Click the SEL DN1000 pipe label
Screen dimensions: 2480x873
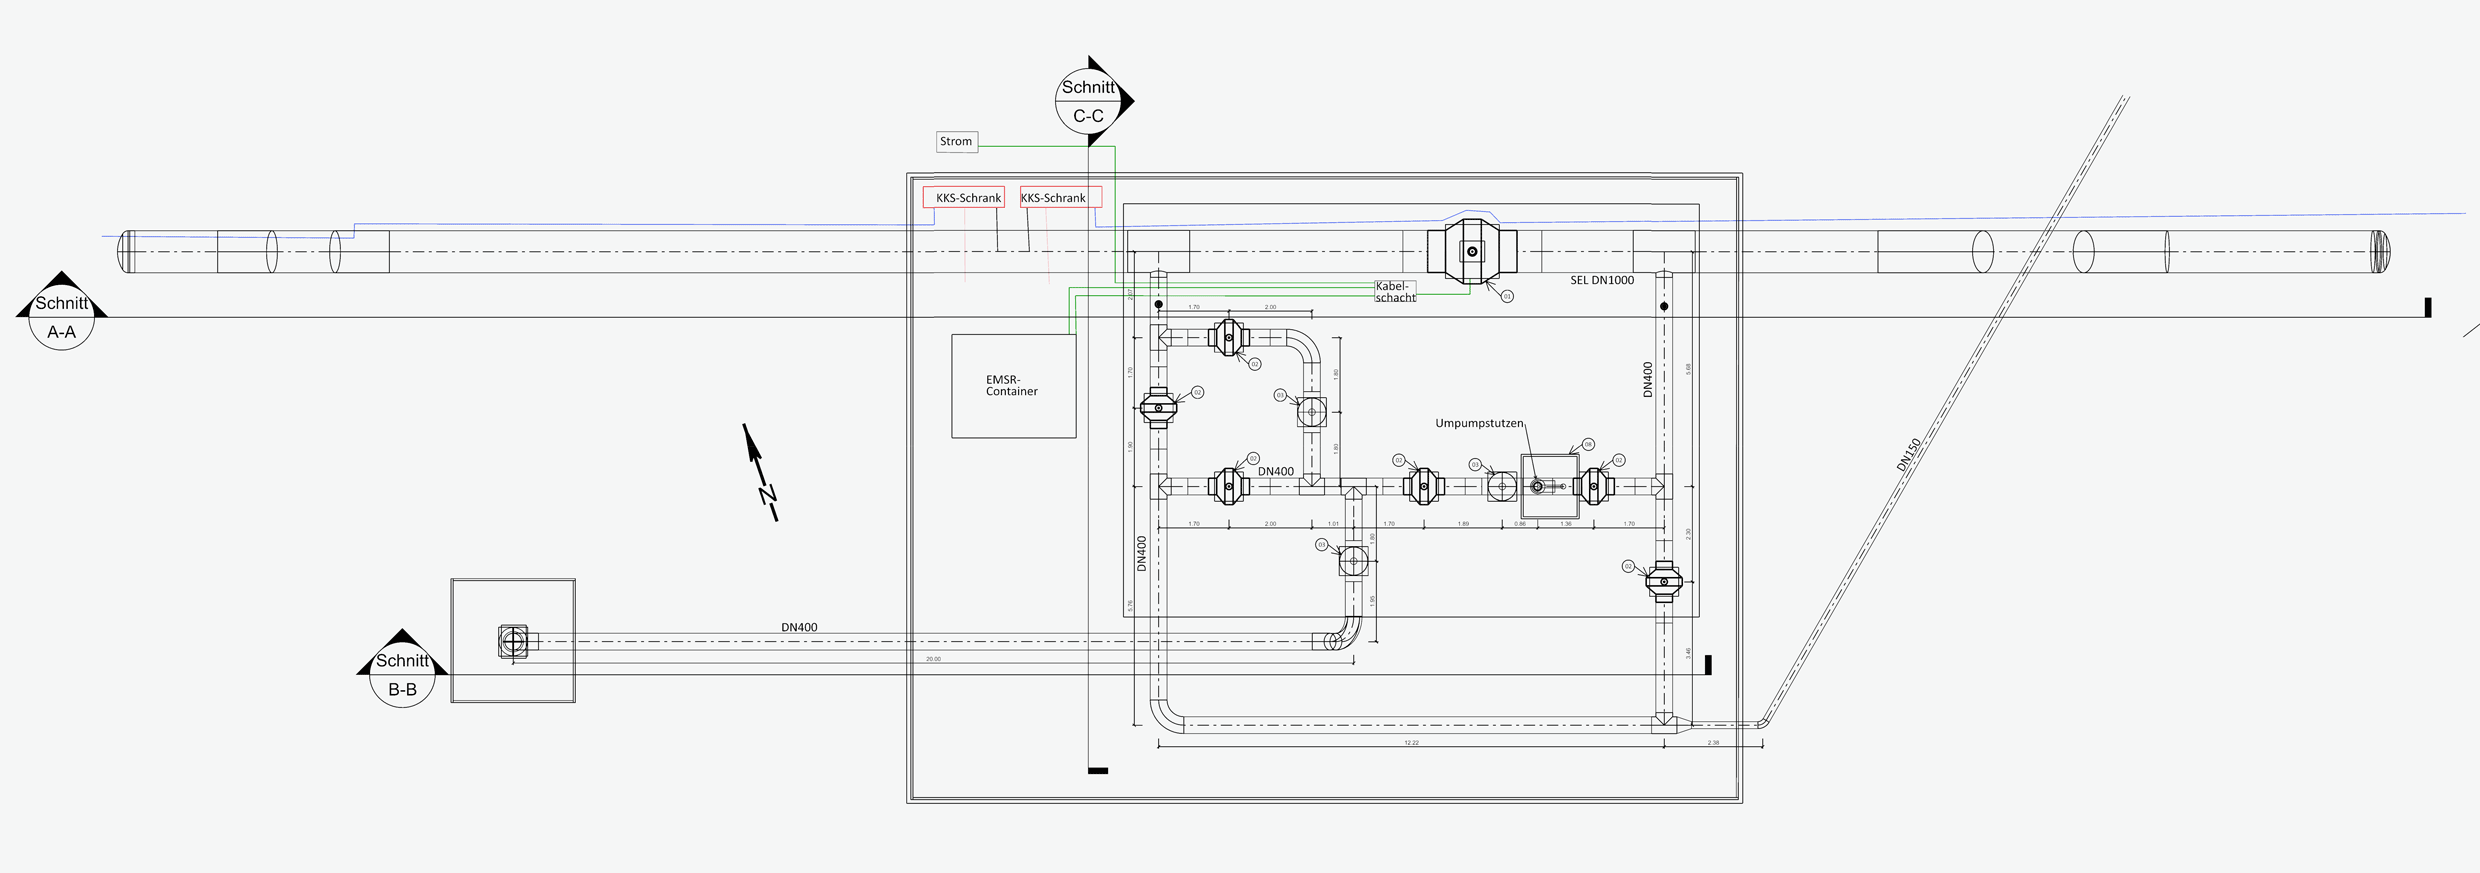(1601, 281)
